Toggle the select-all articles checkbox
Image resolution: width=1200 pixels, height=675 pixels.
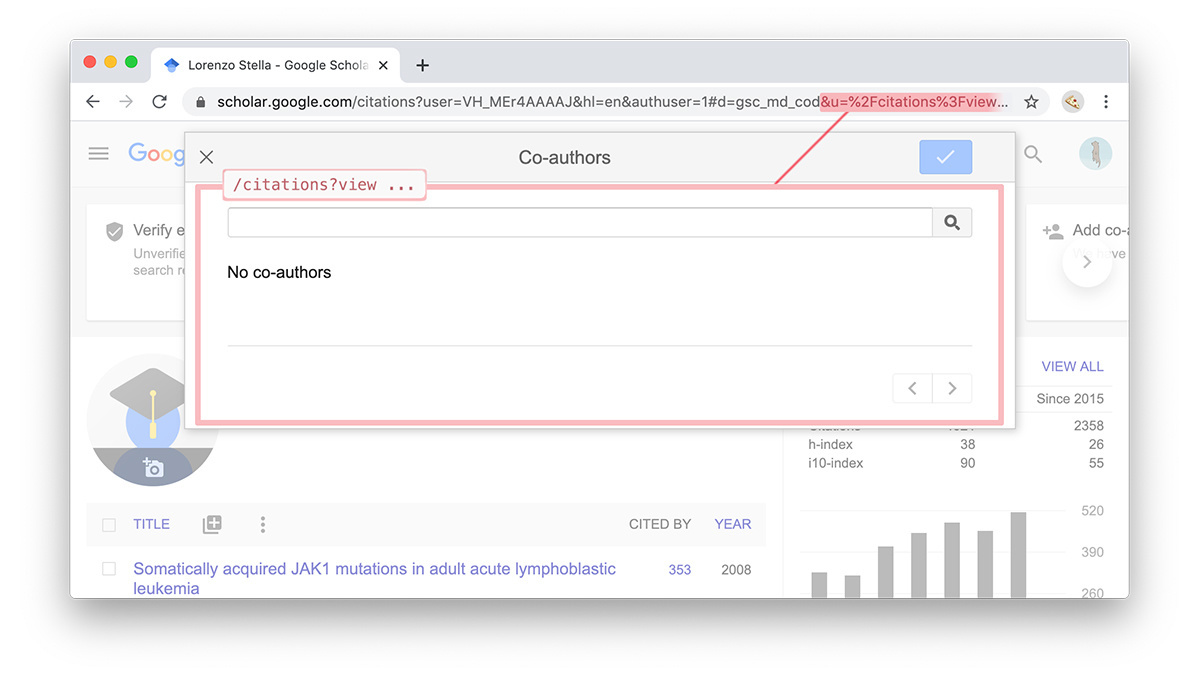coord(109,524)
